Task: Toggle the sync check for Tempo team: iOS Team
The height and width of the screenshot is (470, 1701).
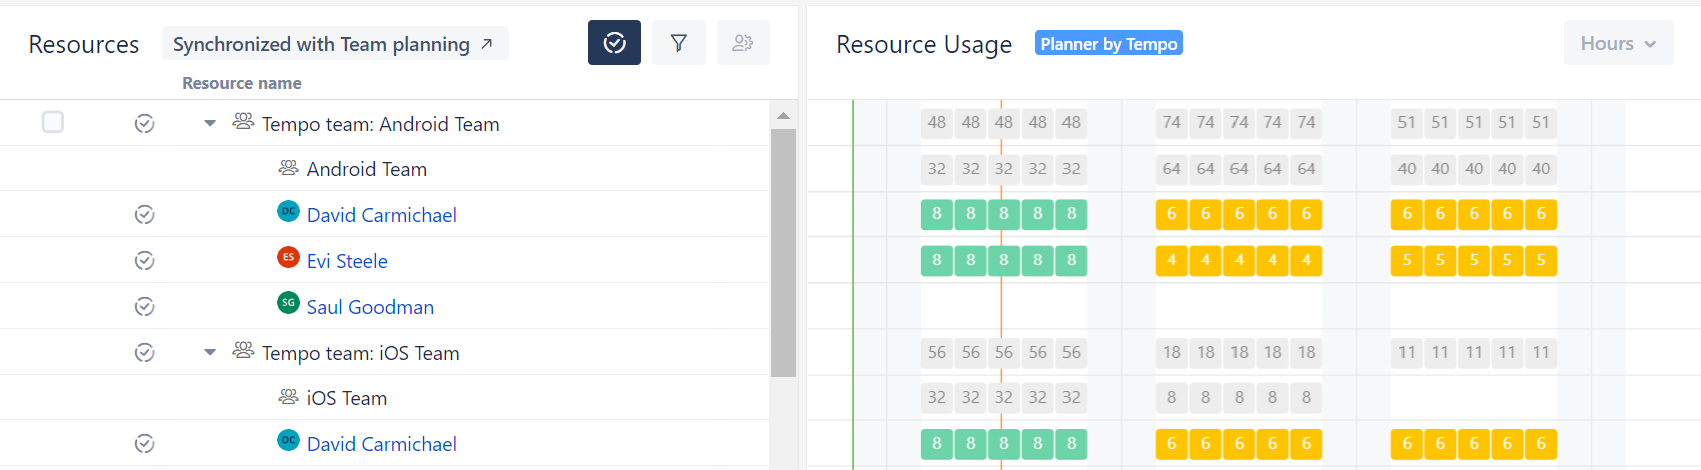Action: [145, 353]
